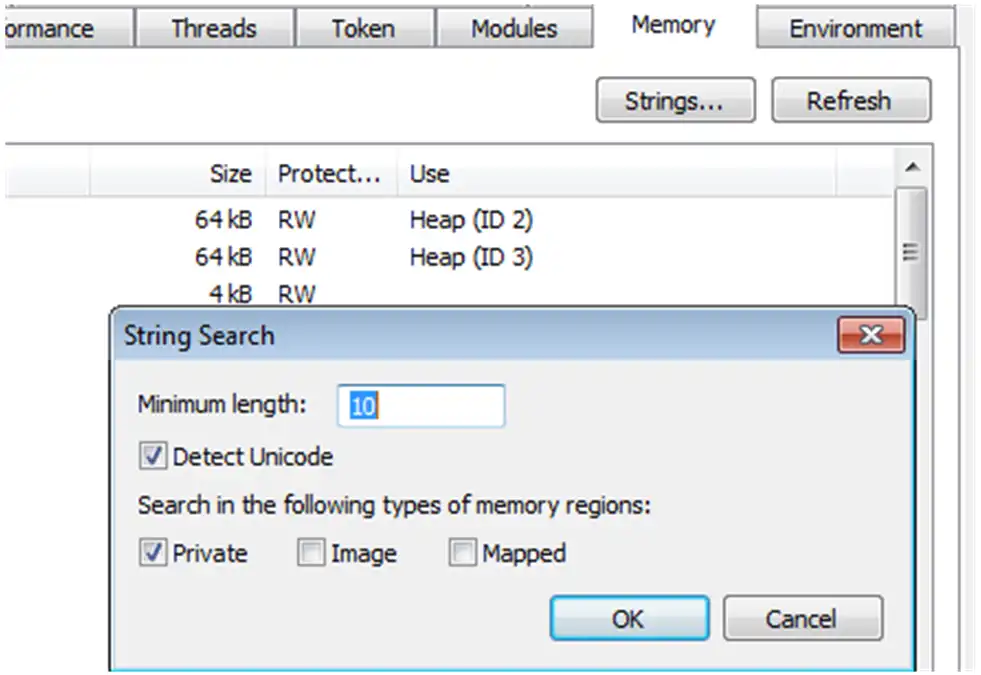Click the Refresh button
Screen dimensions: 981x675
[851, 100]
